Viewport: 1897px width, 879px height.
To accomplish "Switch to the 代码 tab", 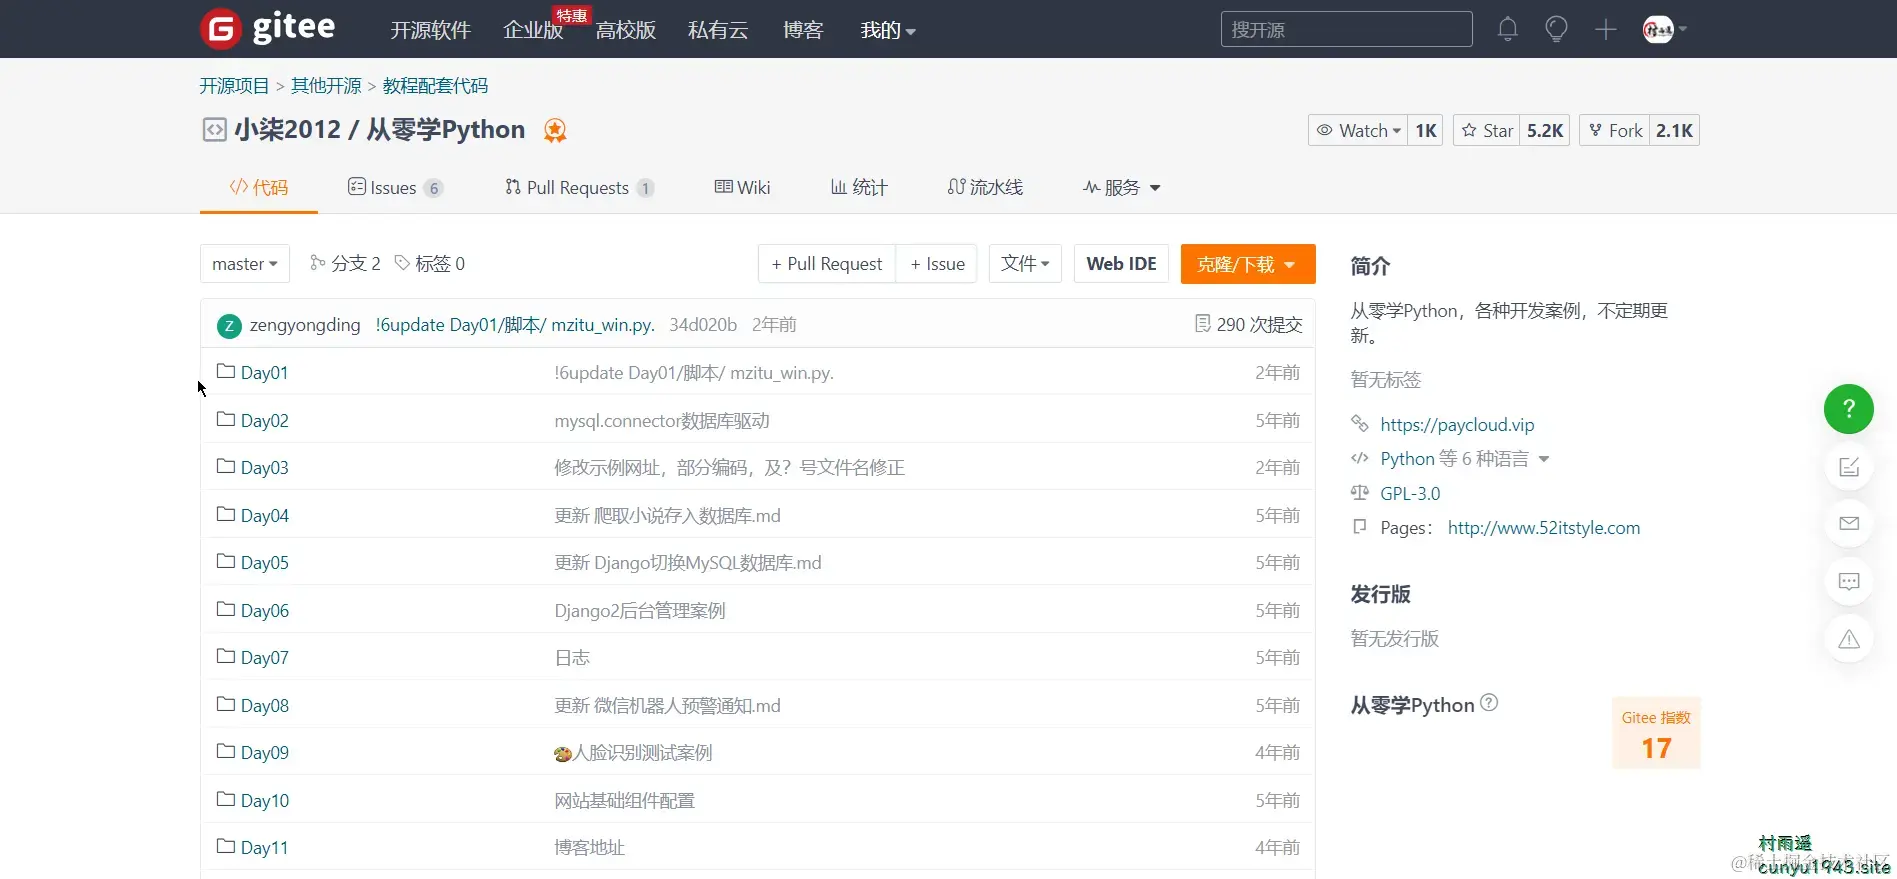I will click(259, 188).
